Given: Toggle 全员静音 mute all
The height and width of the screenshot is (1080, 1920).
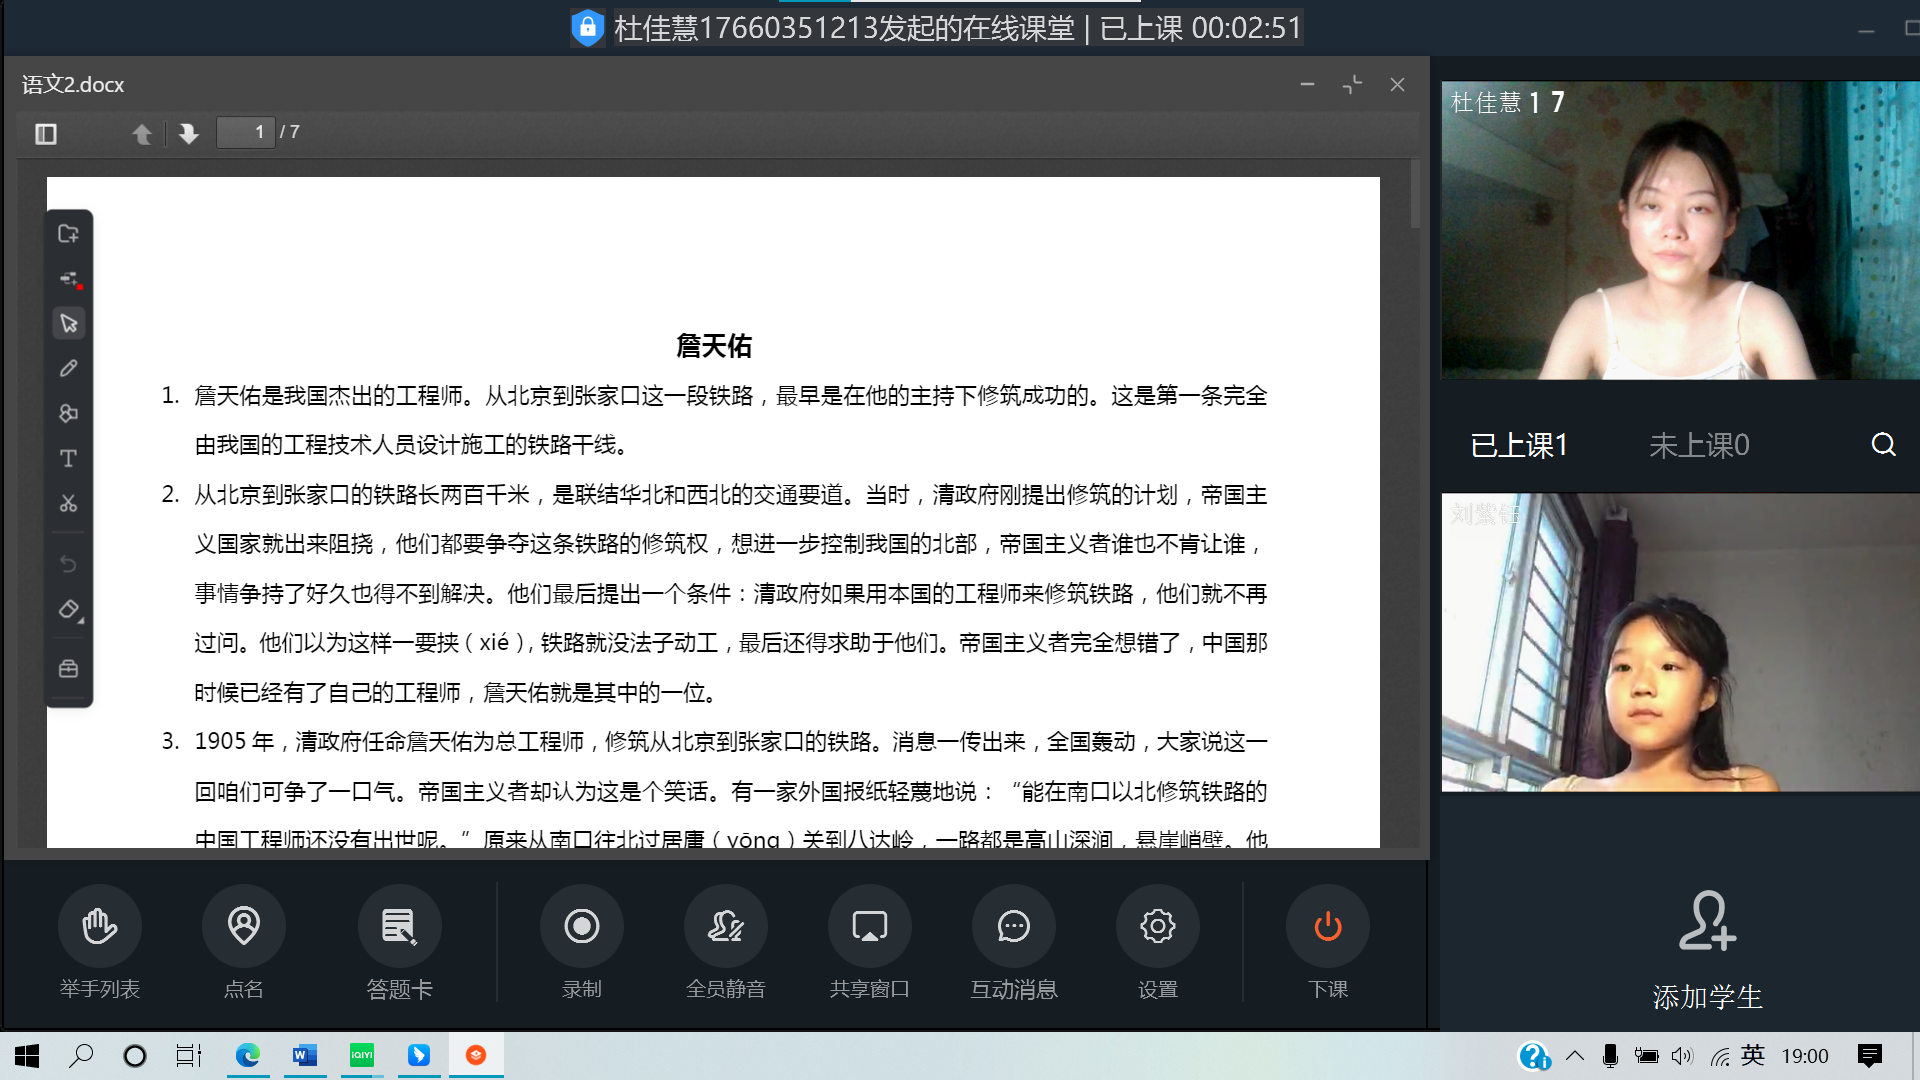Looking at the screenshot, I should pyautogui.click(x=725, y=942).
